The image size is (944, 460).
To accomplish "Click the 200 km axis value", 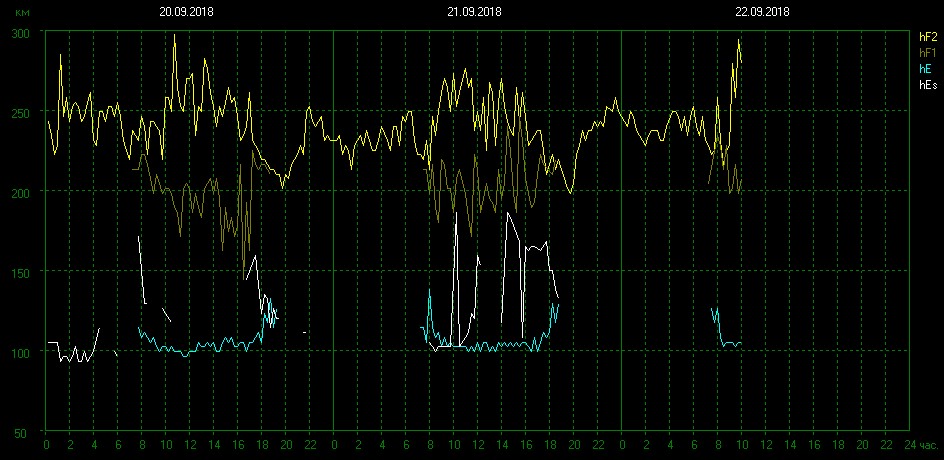I will [21, 192].
